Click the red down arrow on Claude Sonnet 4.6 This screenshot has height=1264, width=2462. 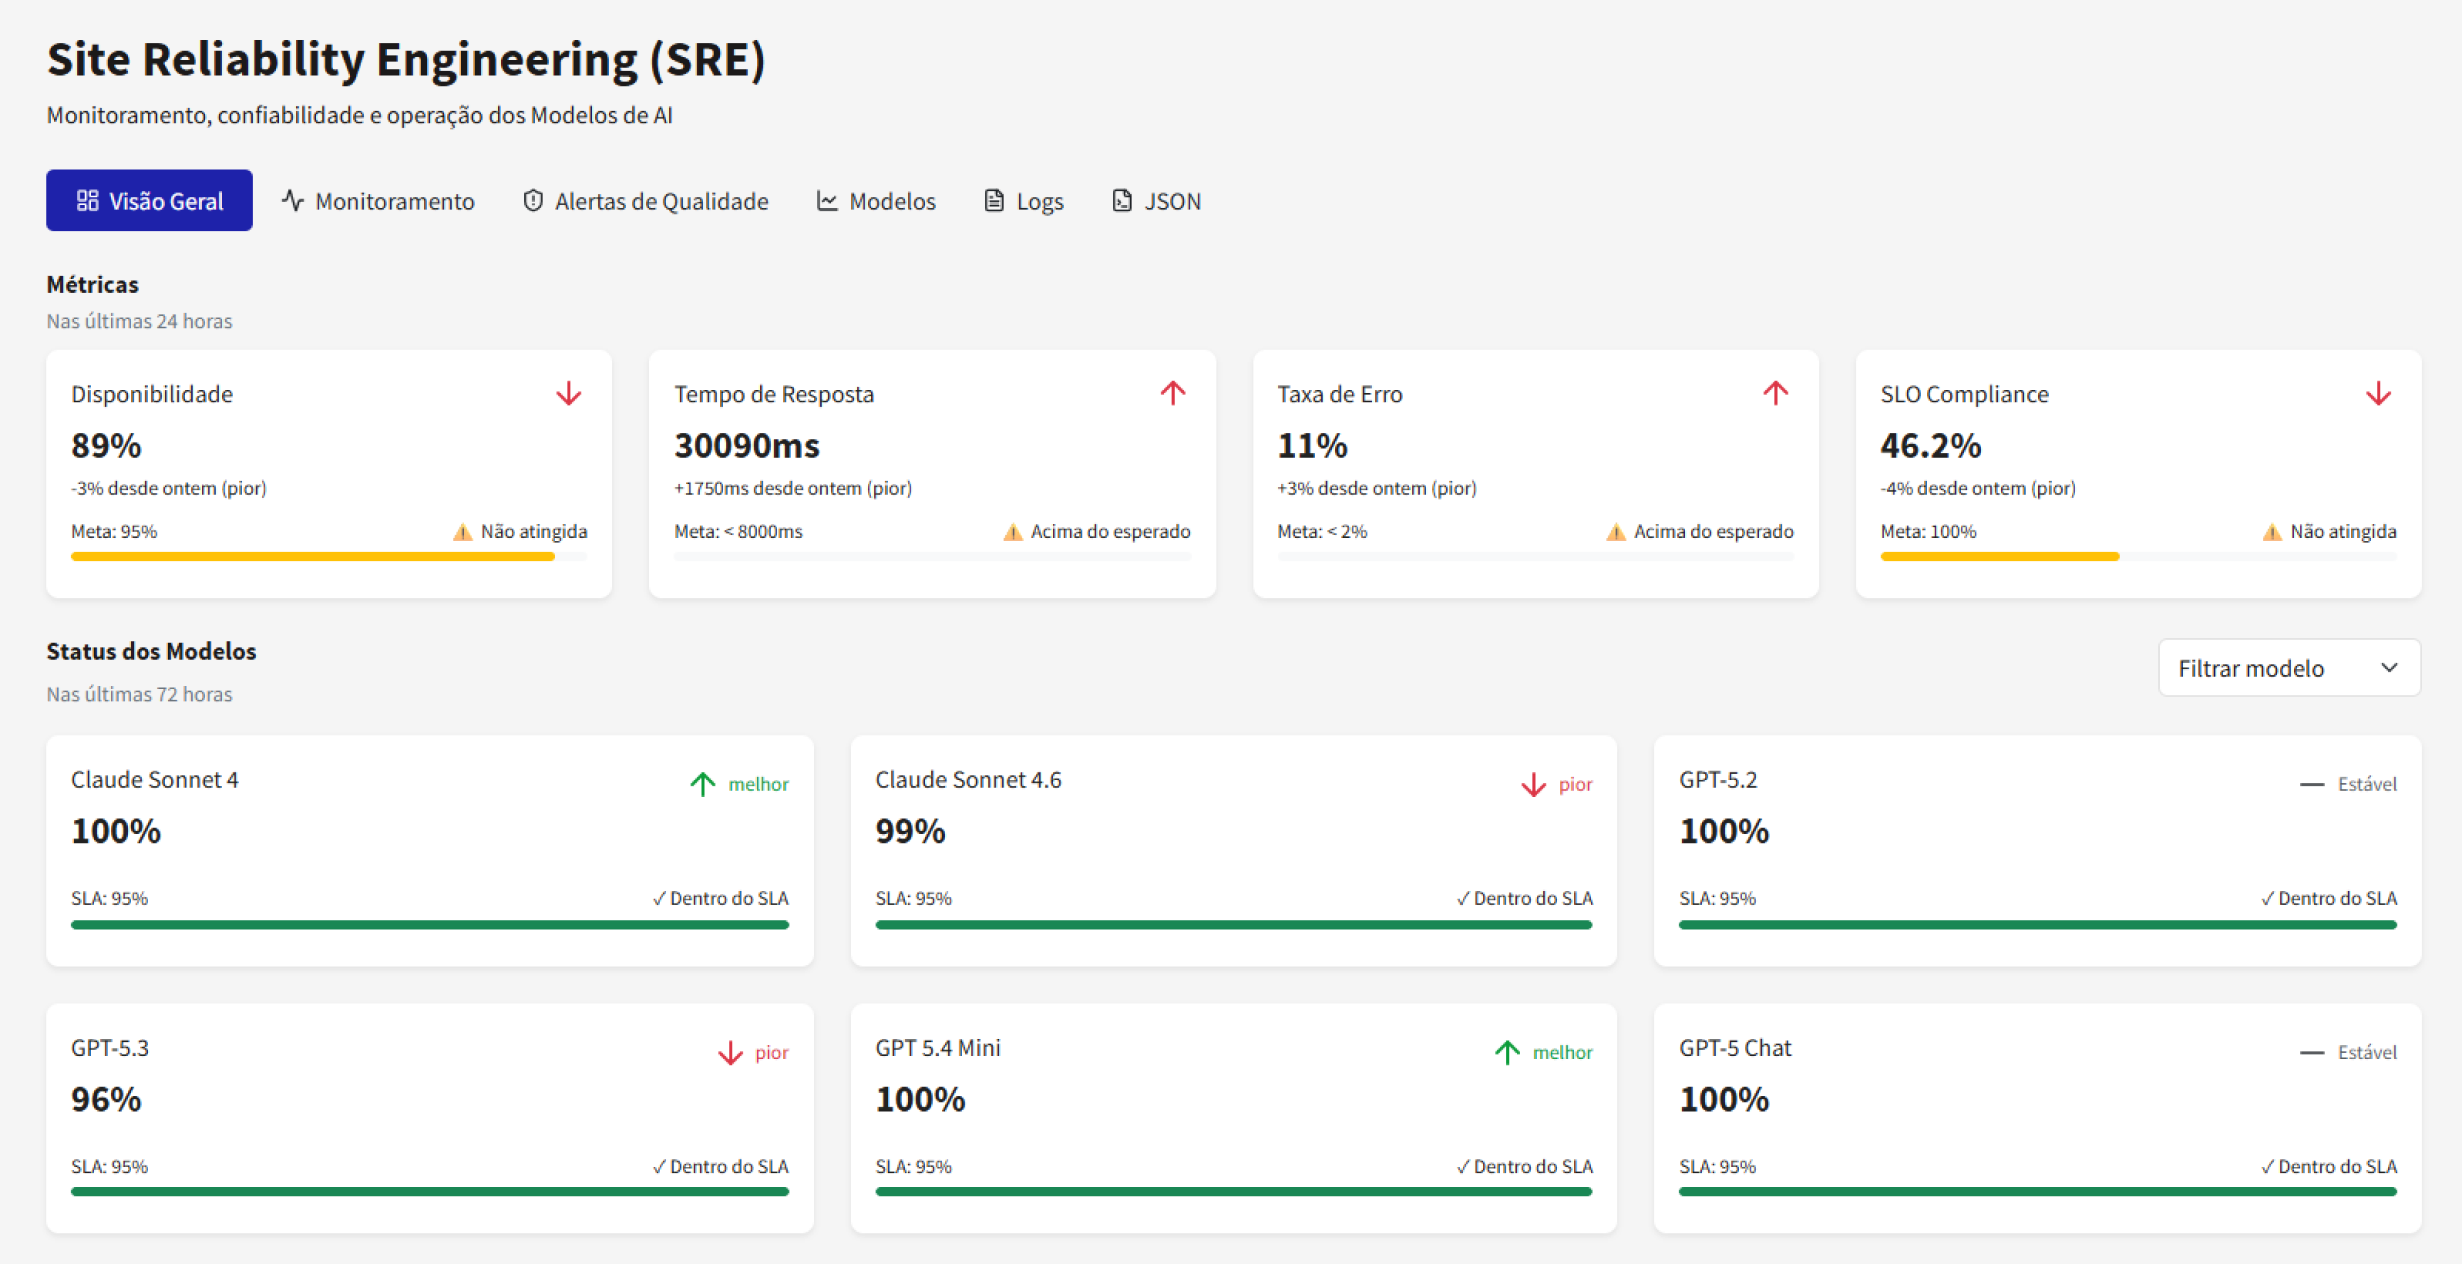click(x=1533, y=785)
